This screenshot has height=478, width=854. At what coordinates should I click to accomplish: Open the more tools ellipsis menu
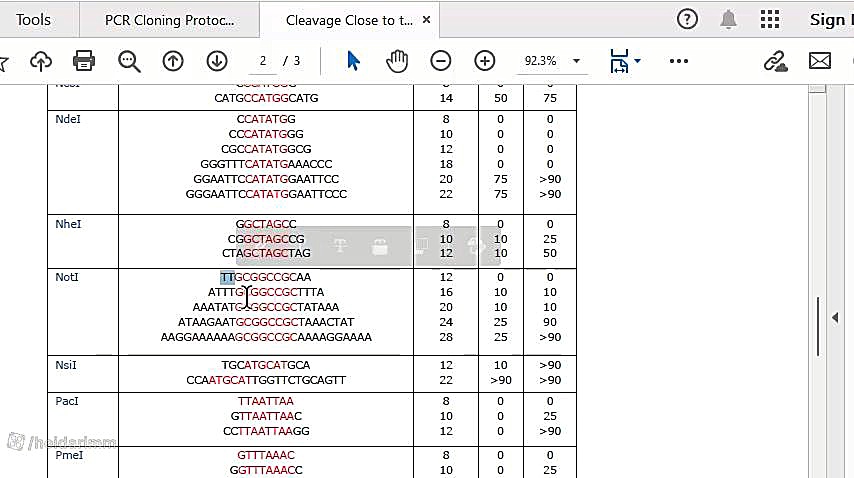tap(679, 61)
